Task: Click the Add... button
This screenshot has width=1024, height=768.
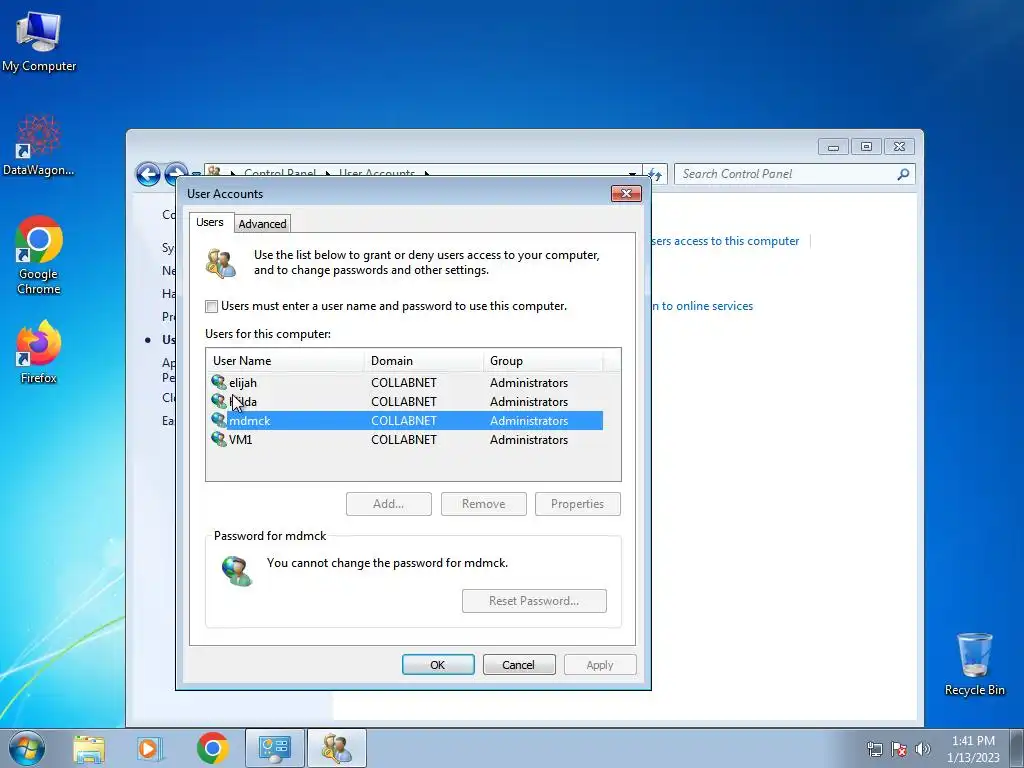Action: coord(389,504)
